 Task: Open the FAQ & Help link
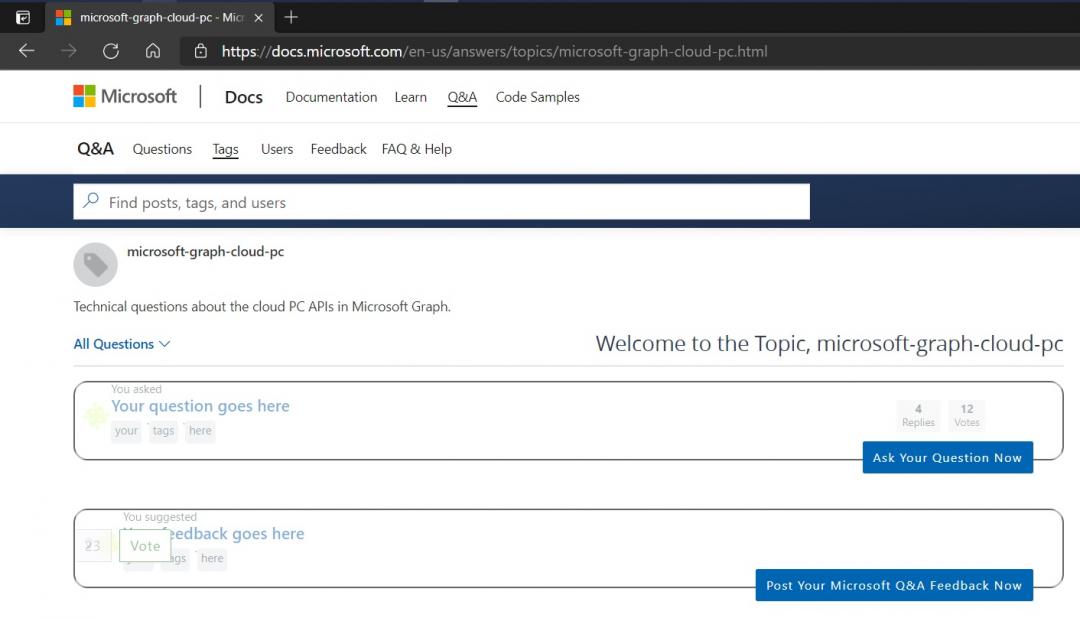click(x=416, y=149)
